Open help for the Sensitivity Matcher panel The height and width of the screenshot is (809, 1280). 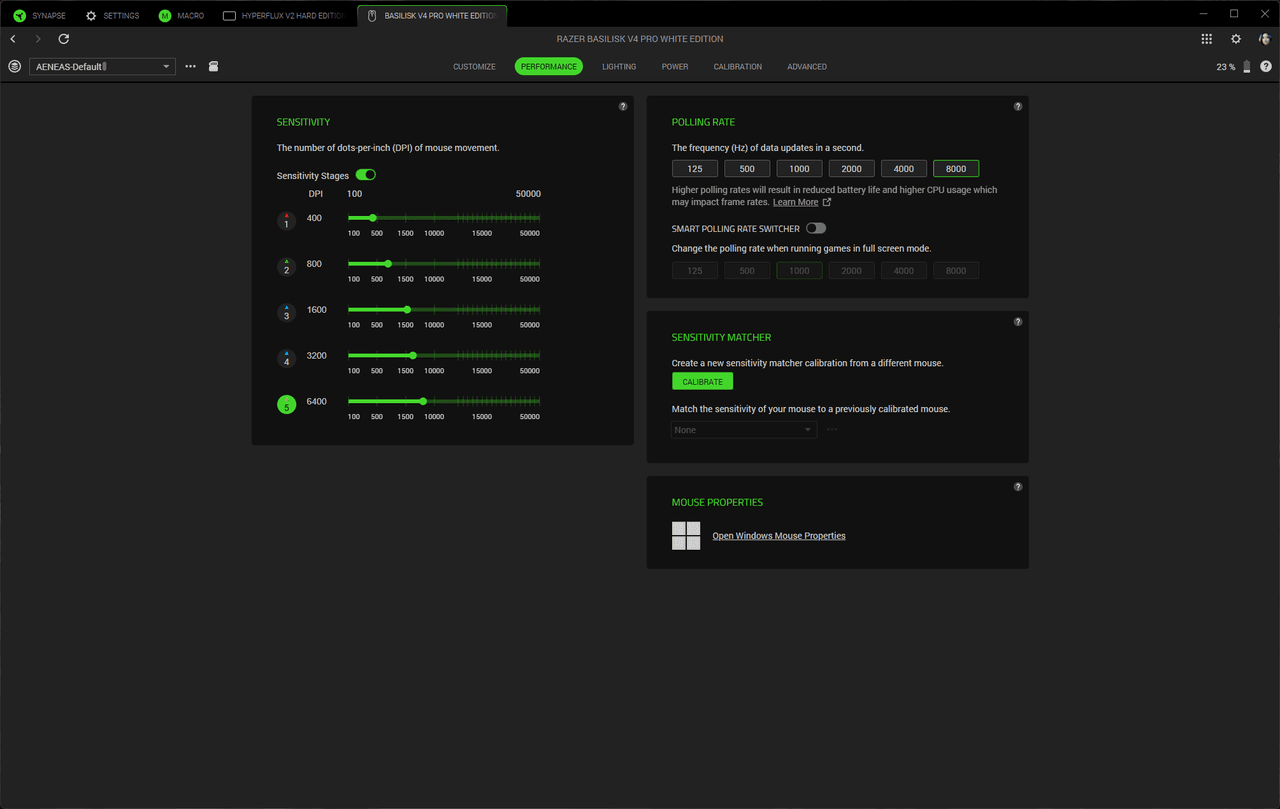tap(1018, 322)
